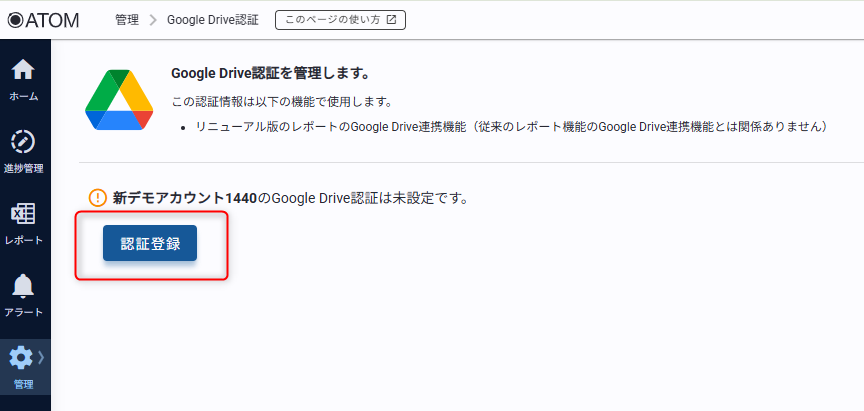This screenshot has width=864, height=411.
Task: Open the アラート bell icon
Action: 23,287
